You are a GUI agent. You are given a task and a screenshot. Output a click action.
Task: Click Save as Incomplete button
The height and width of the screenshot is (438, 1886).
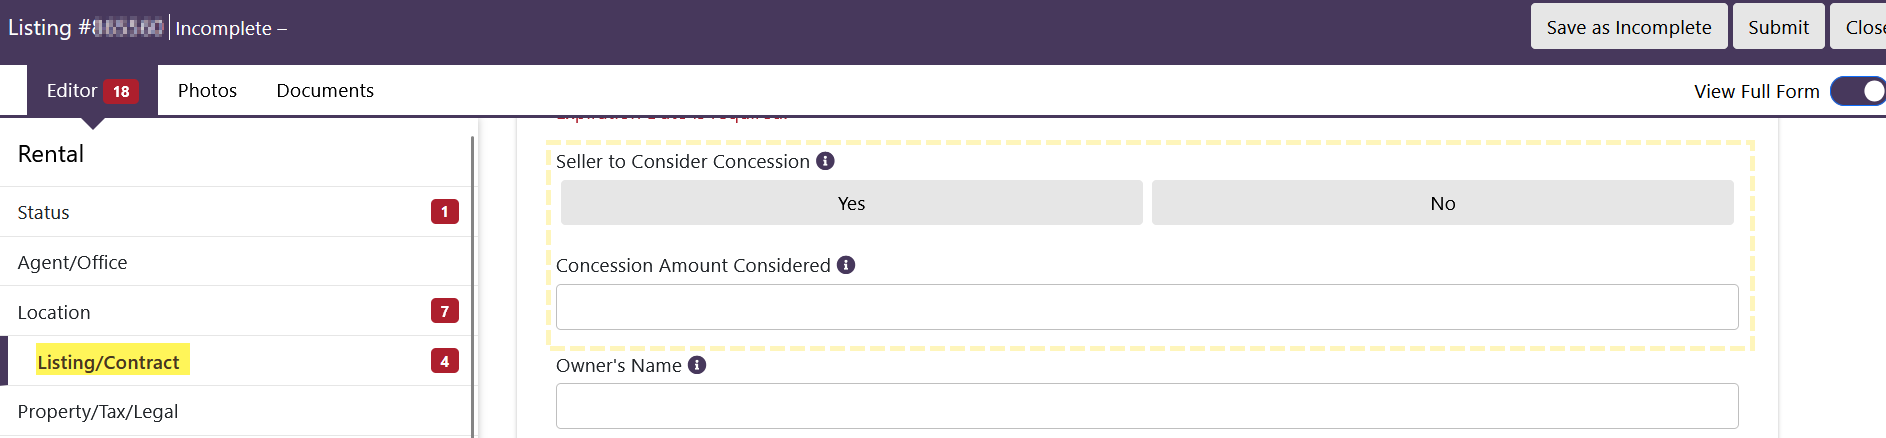[1629, 27]
